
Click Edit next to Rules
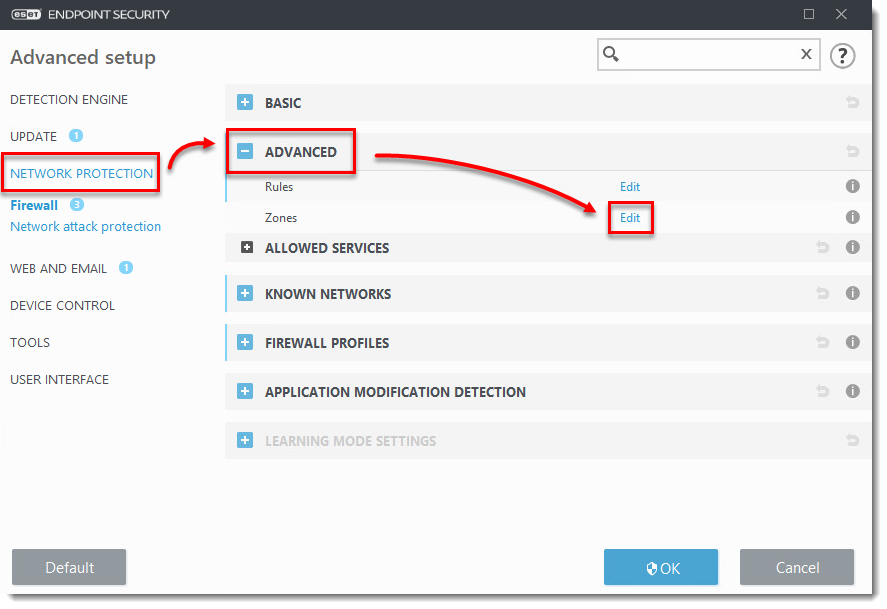pyautogui.click(x=630, y=187)
